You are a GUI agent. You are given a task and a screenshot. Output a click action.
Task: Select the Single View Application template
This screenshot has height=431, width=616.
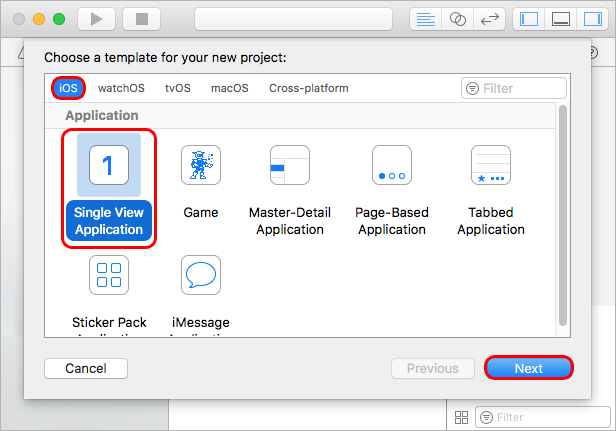tap(109, 165)
